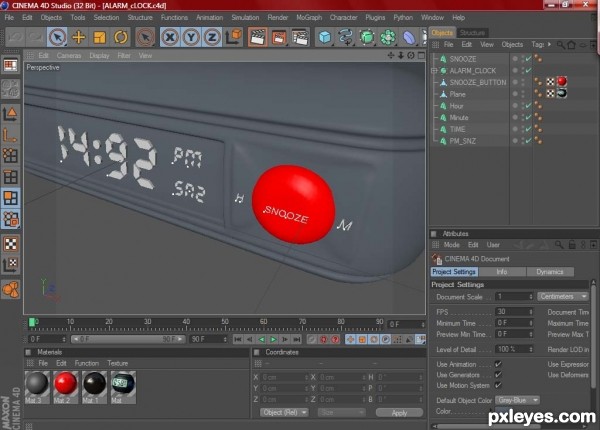Select the black Mat 1 material
The height and width of the screenshot is (430, 600).
point(94,387)
